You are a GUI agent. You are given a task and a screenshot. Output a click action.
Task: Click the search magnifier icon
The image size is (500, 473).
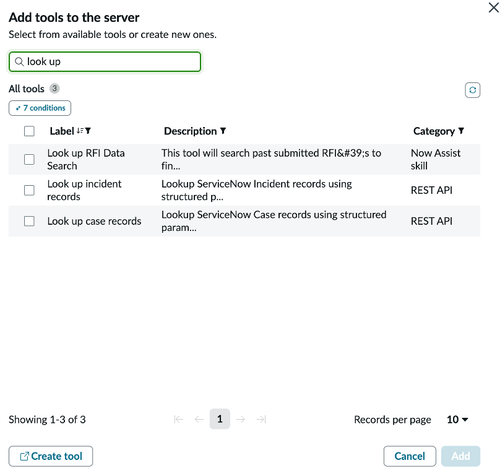coord(19,62)
